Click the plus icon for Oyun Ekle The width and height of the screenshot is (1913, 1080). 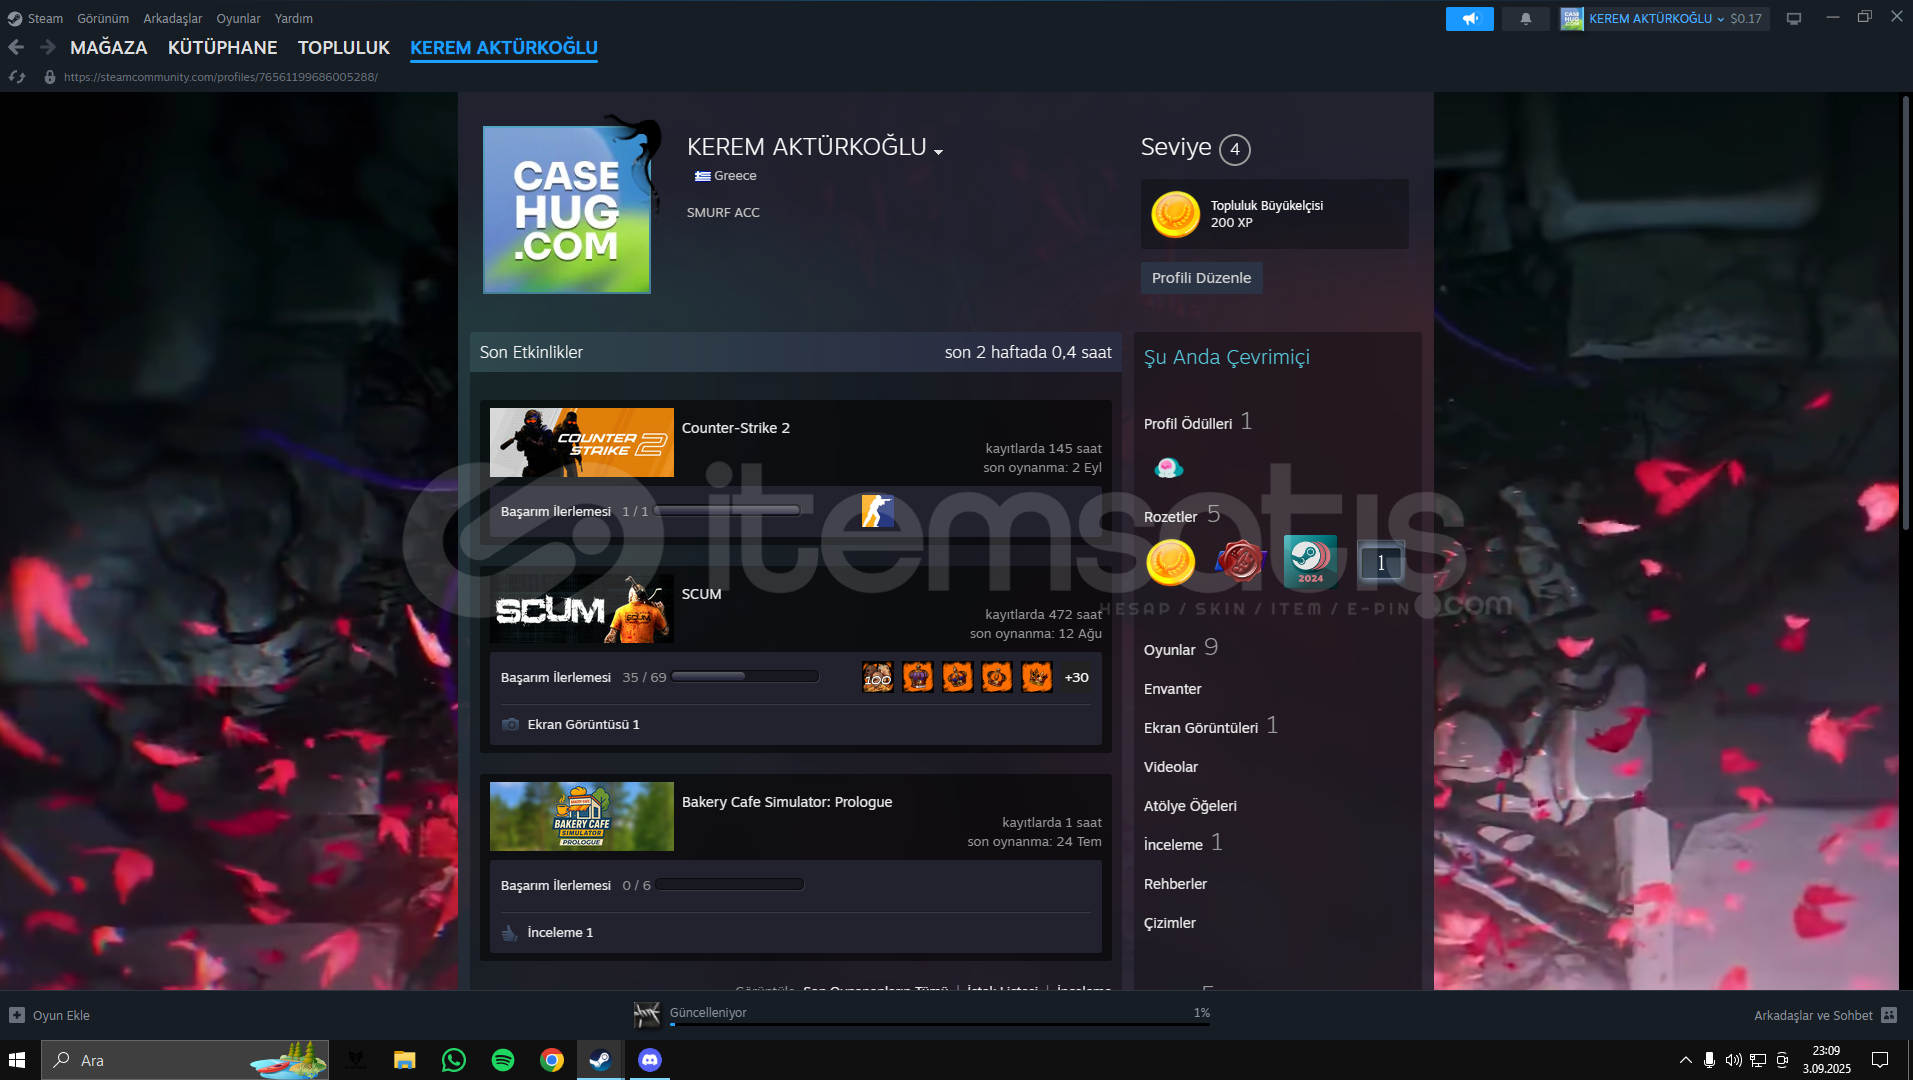pos(17,1015)
